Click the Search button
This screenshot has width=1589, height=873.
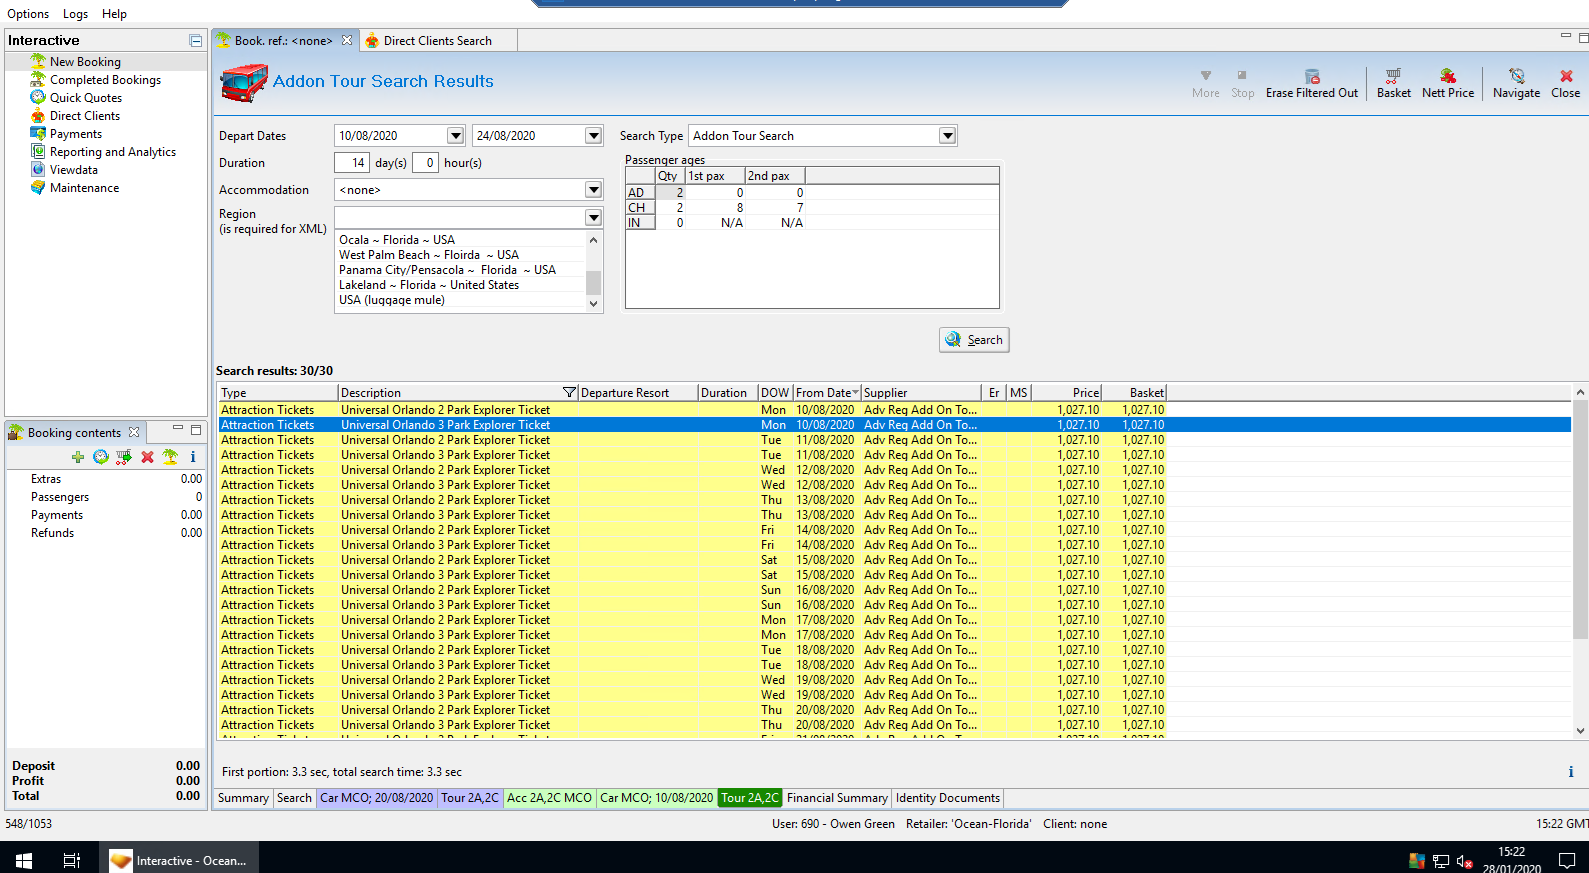[974, 340]
